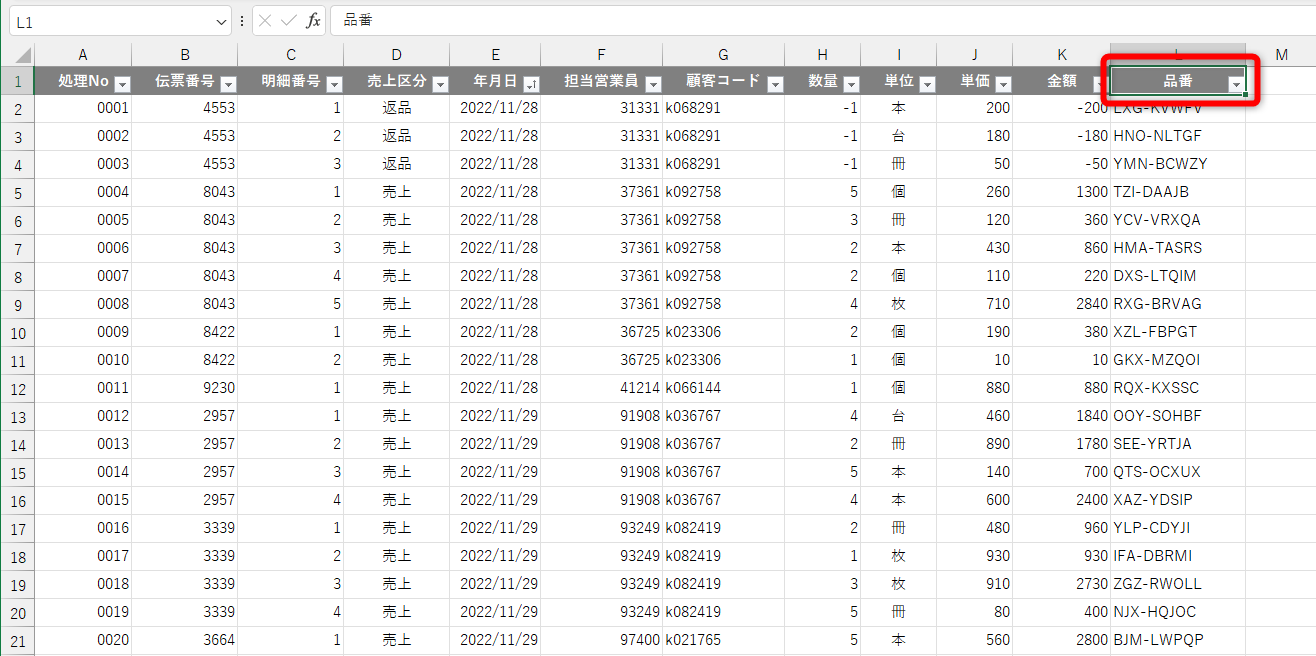Click the Select All corner triangle

tap(21, 55)
